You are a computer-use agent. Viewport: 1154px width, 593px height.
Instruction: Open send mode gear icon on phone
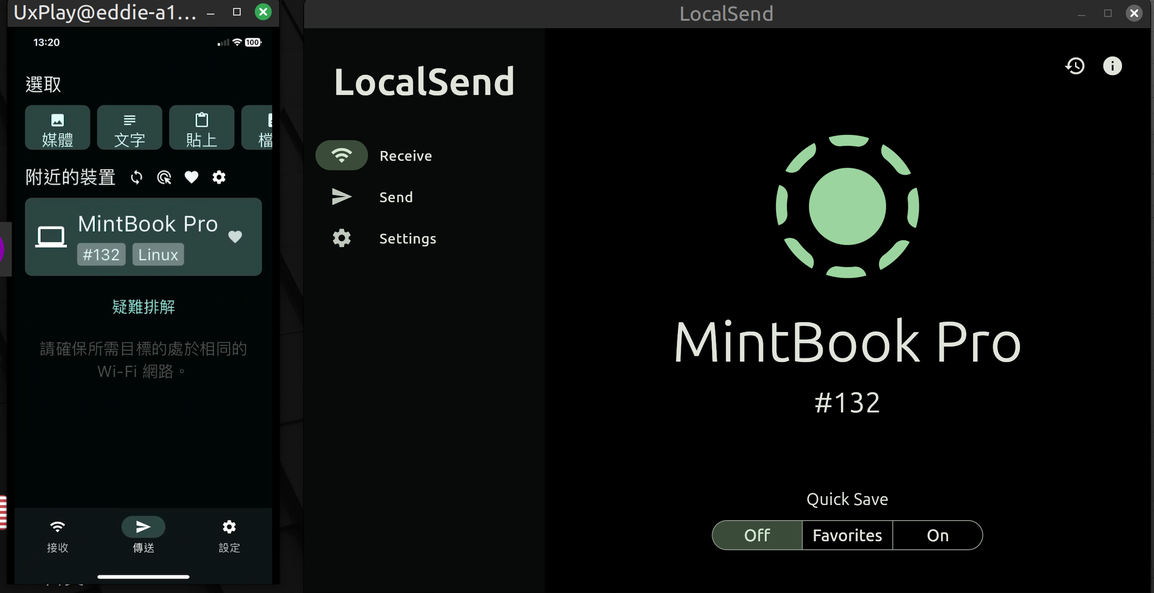point(219,177)
